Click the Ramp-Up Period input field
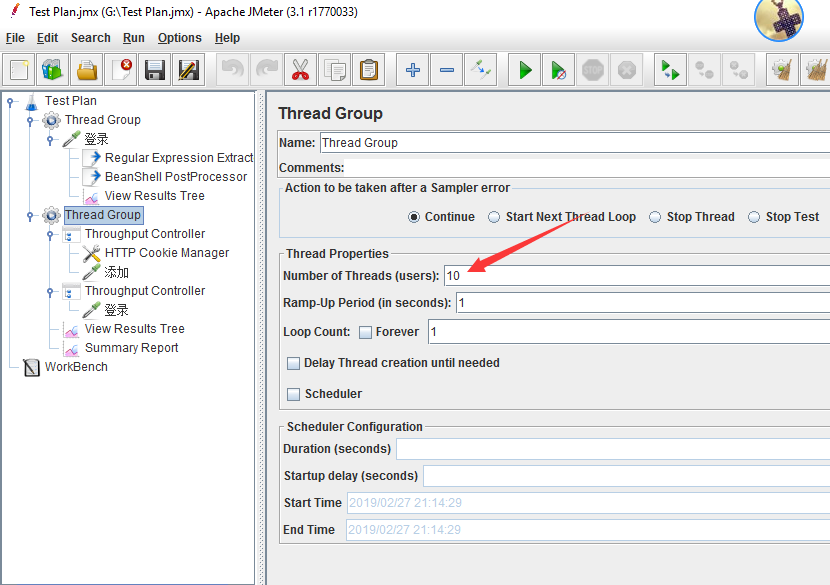This screenshot has width=830, height=585. tap(643, 303)
